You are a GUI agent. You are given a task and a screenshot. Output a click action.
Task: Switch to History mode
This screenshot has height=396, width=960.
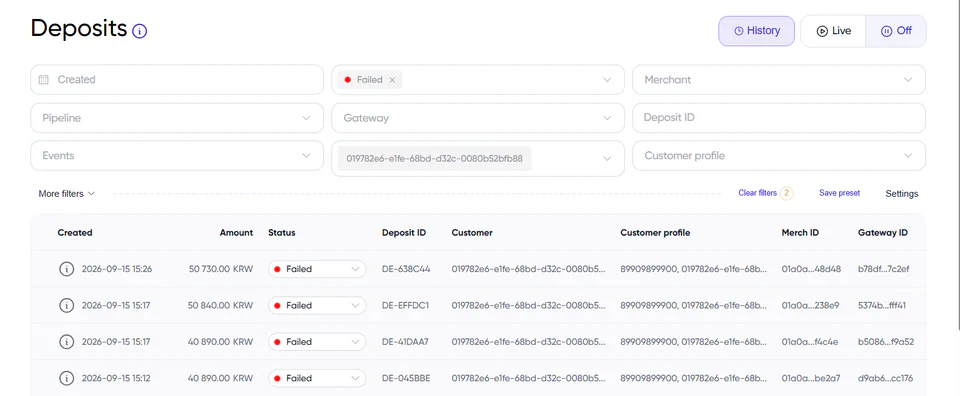pyautogui.click(x=757, y=31)
